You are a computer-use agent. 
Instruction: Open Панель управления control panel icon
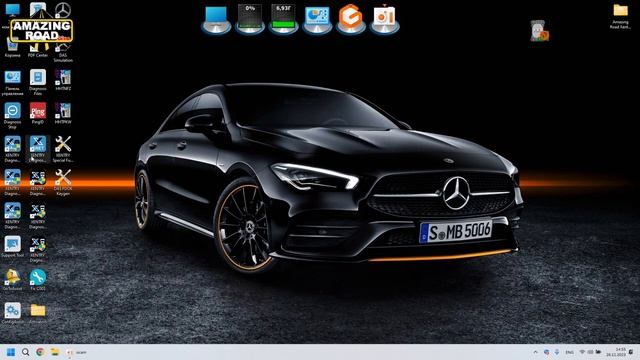[x=12, y=82]
